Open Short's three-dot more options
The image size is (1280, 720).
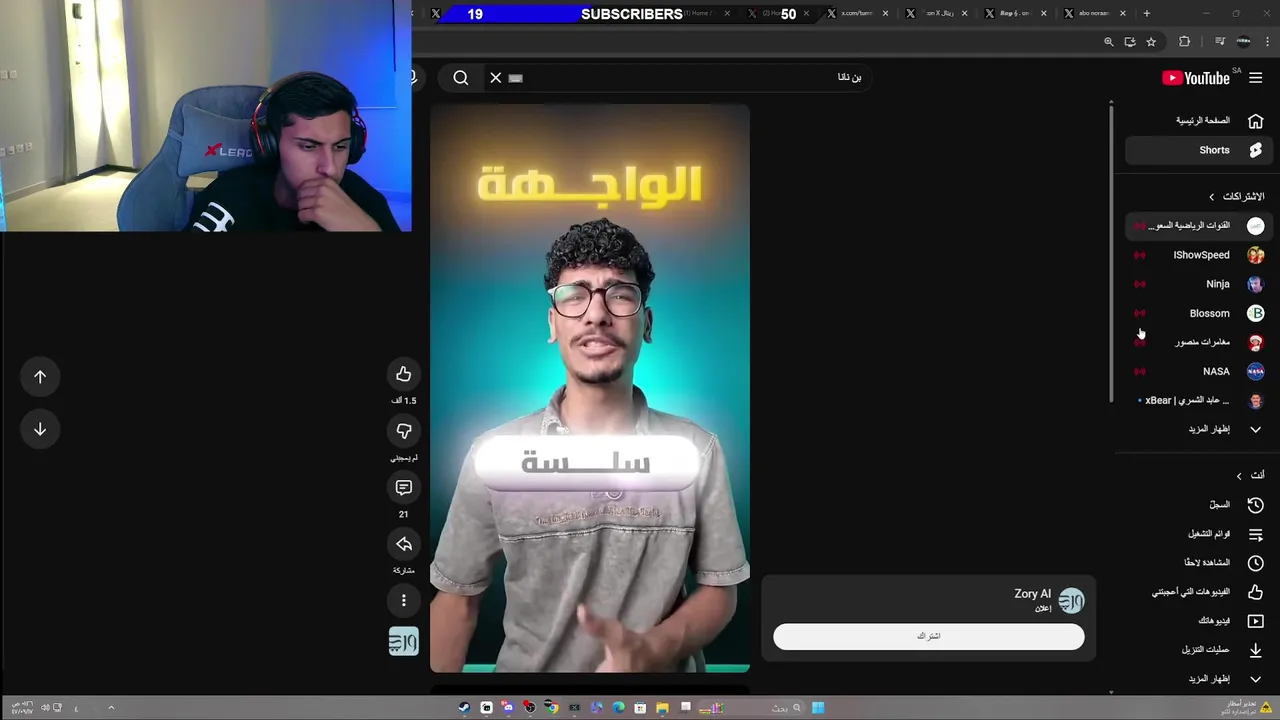pyautogui.click(x=404, y=601)
